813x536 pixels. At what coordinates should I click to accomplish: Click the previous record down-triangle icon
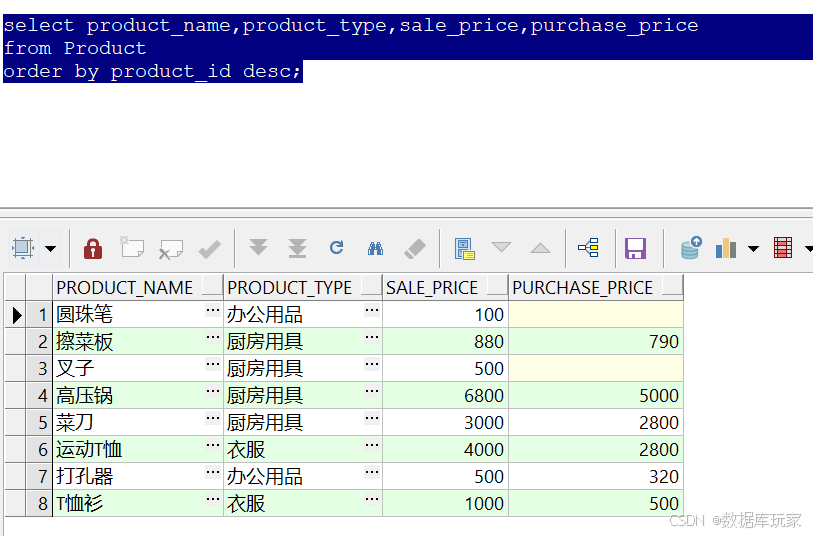[501, 247]
